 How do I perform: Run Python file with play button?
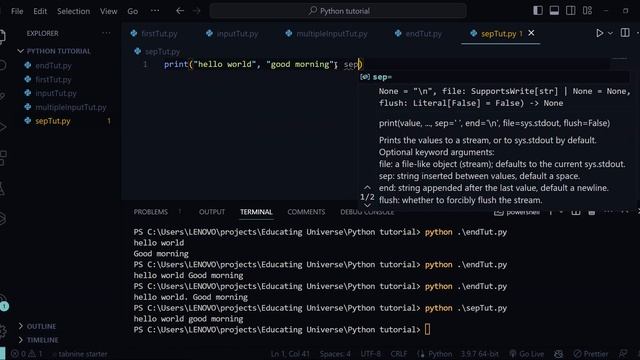coord(599,33)
